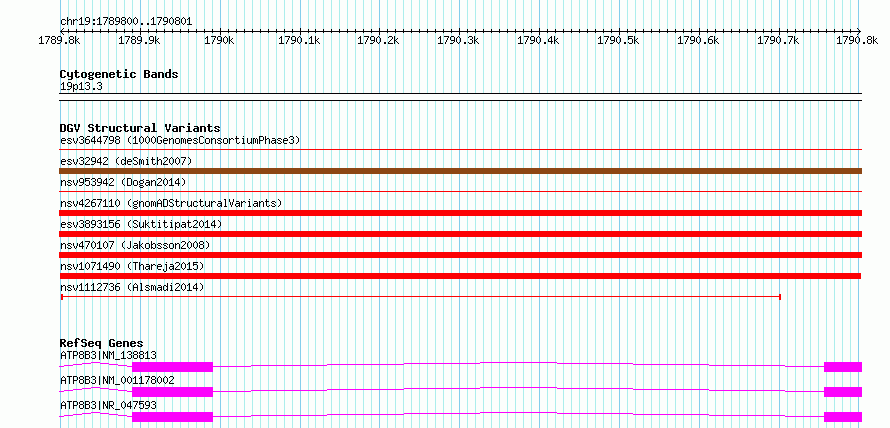Image resolution: width=890 pixels, height=428 pixels.
Task: Open the nsv1112736 (Alsmadi2014) label
Action: point(132,287)
